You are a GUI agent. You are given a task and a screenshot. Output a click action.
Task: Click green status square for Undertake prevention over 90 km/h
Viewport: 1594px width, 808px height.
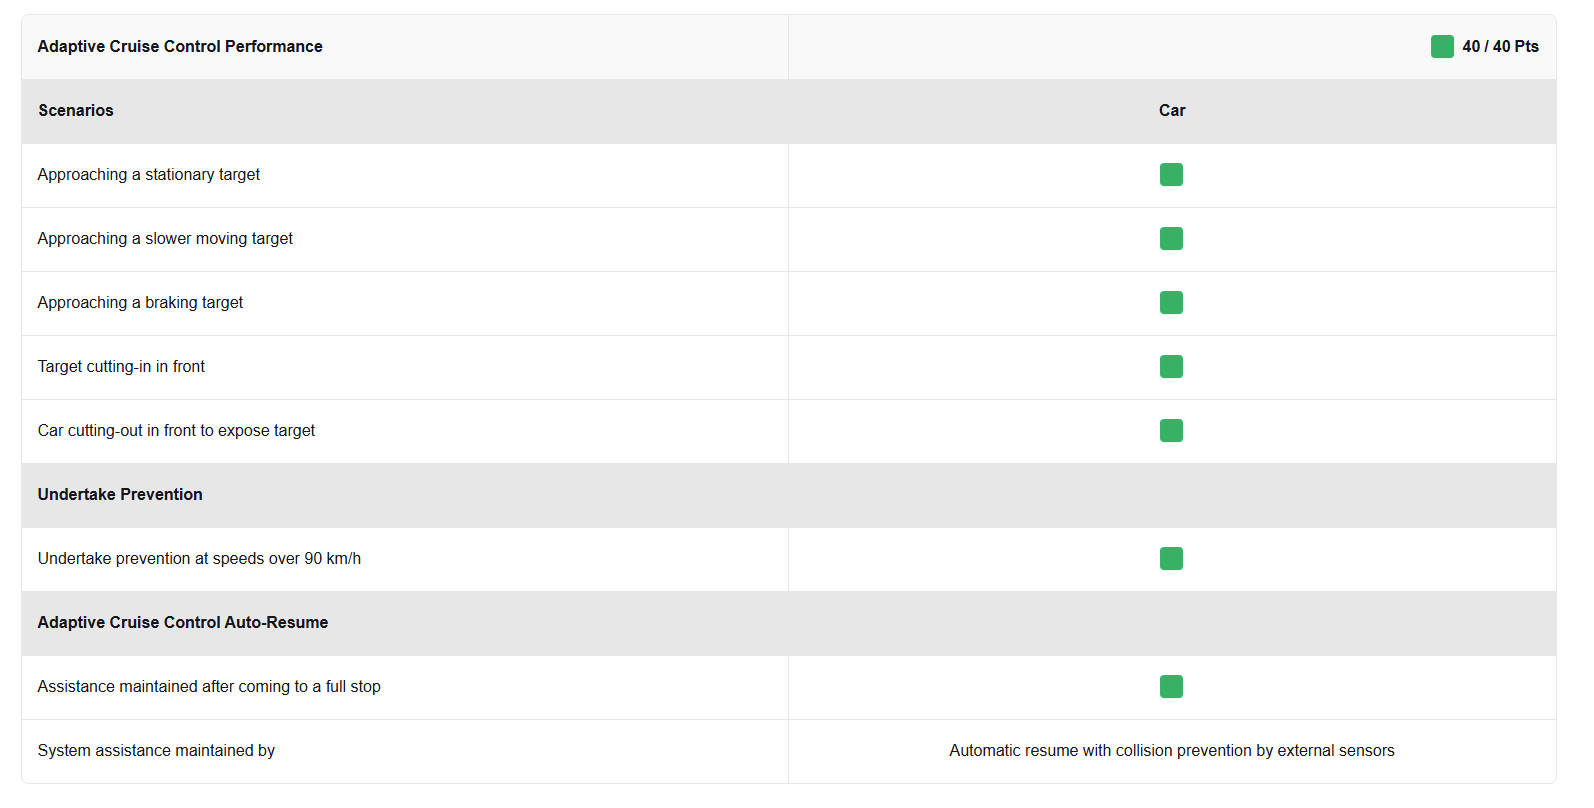pyautogui.click(x=1171, y=558)
